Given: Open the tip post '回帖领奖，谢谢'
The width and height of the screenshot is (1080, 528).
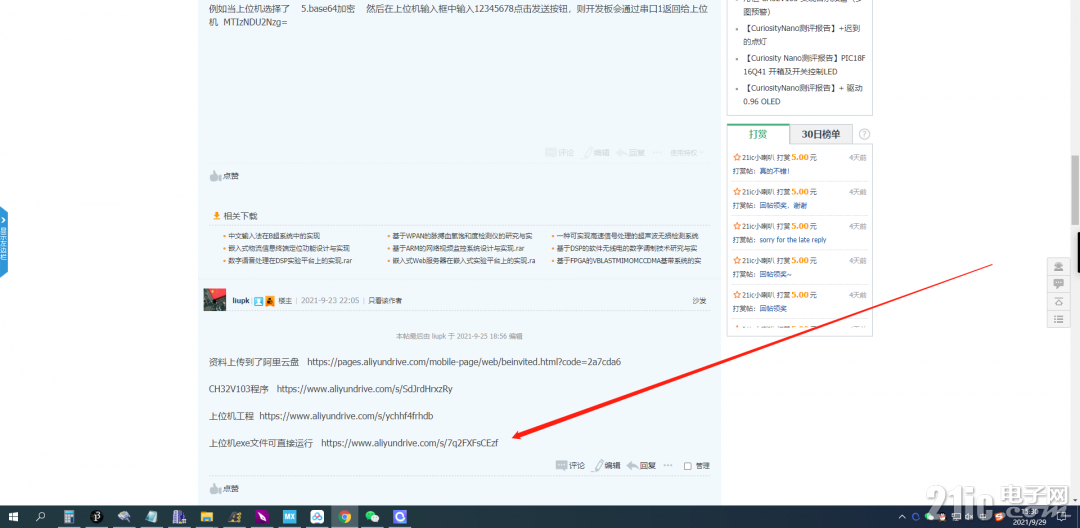Looking at the screenshot, I should (783, 206).
